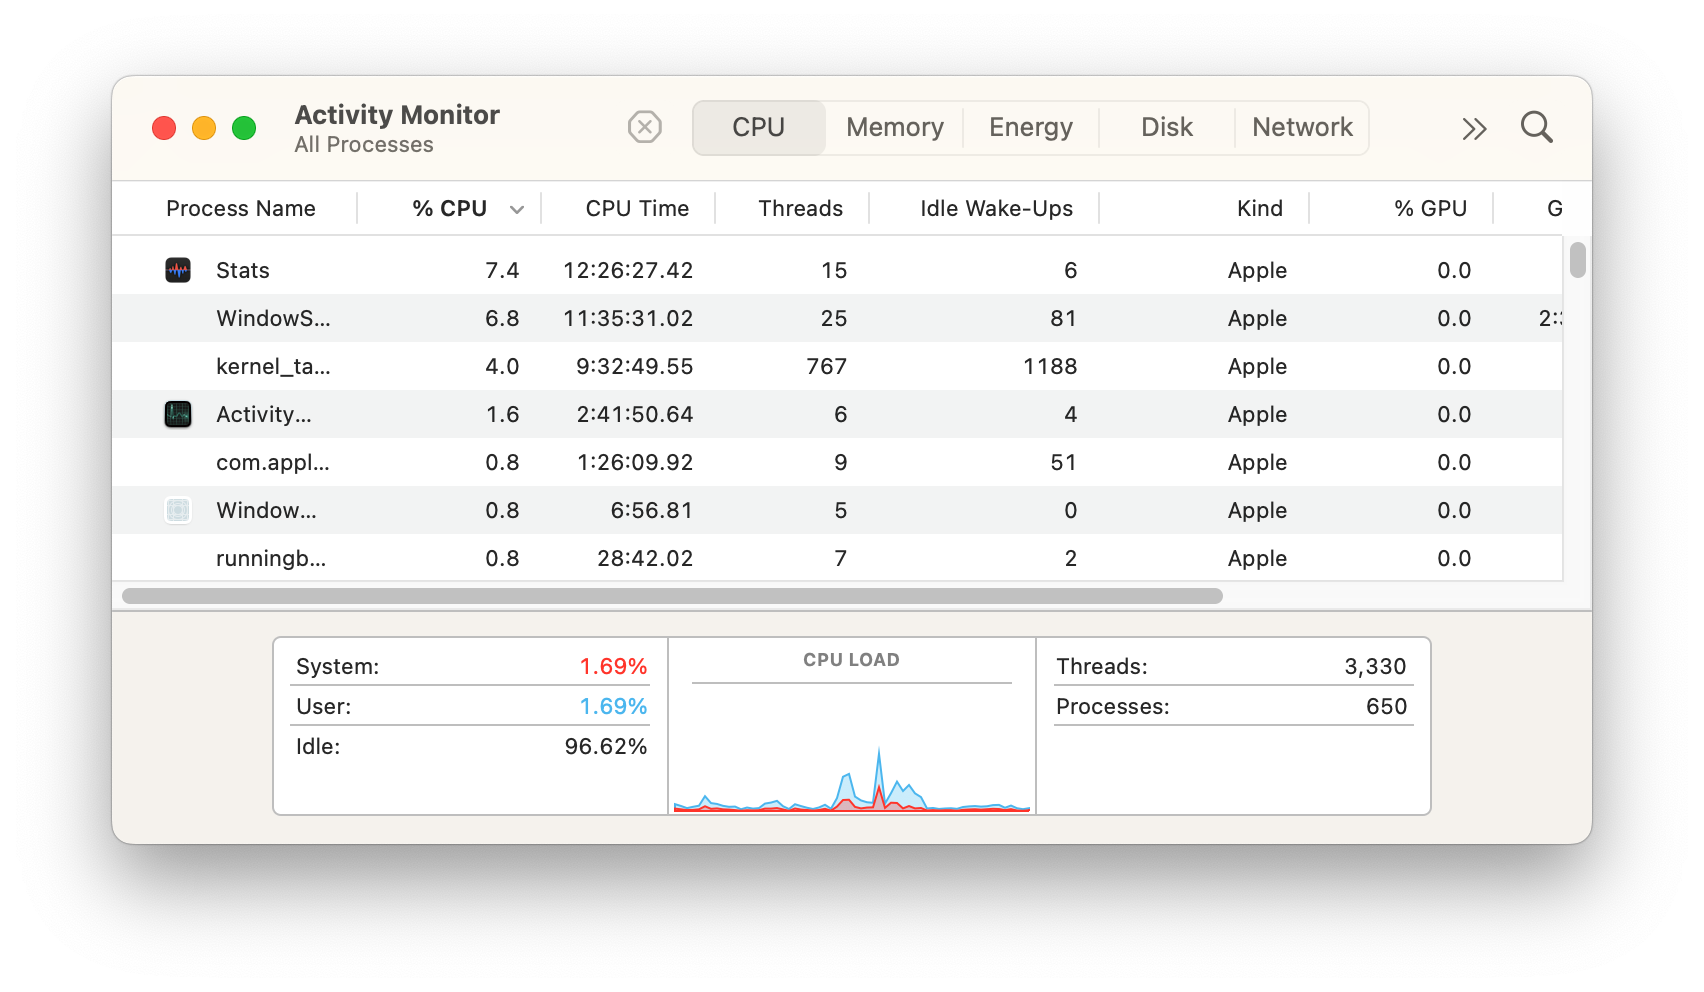Click the Processes count 650
This screenshot has height=992, width=1704.
pyautogui.click(x=1386, y=706)
